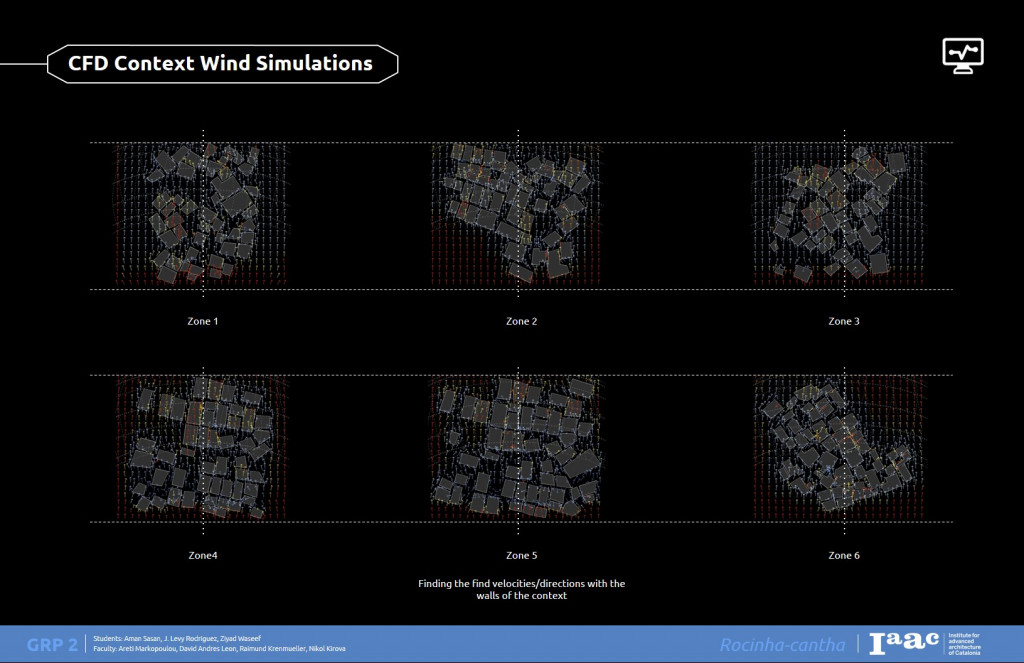
Task: Click the Zone4 wind simulation image
Action: click(202, 447)
